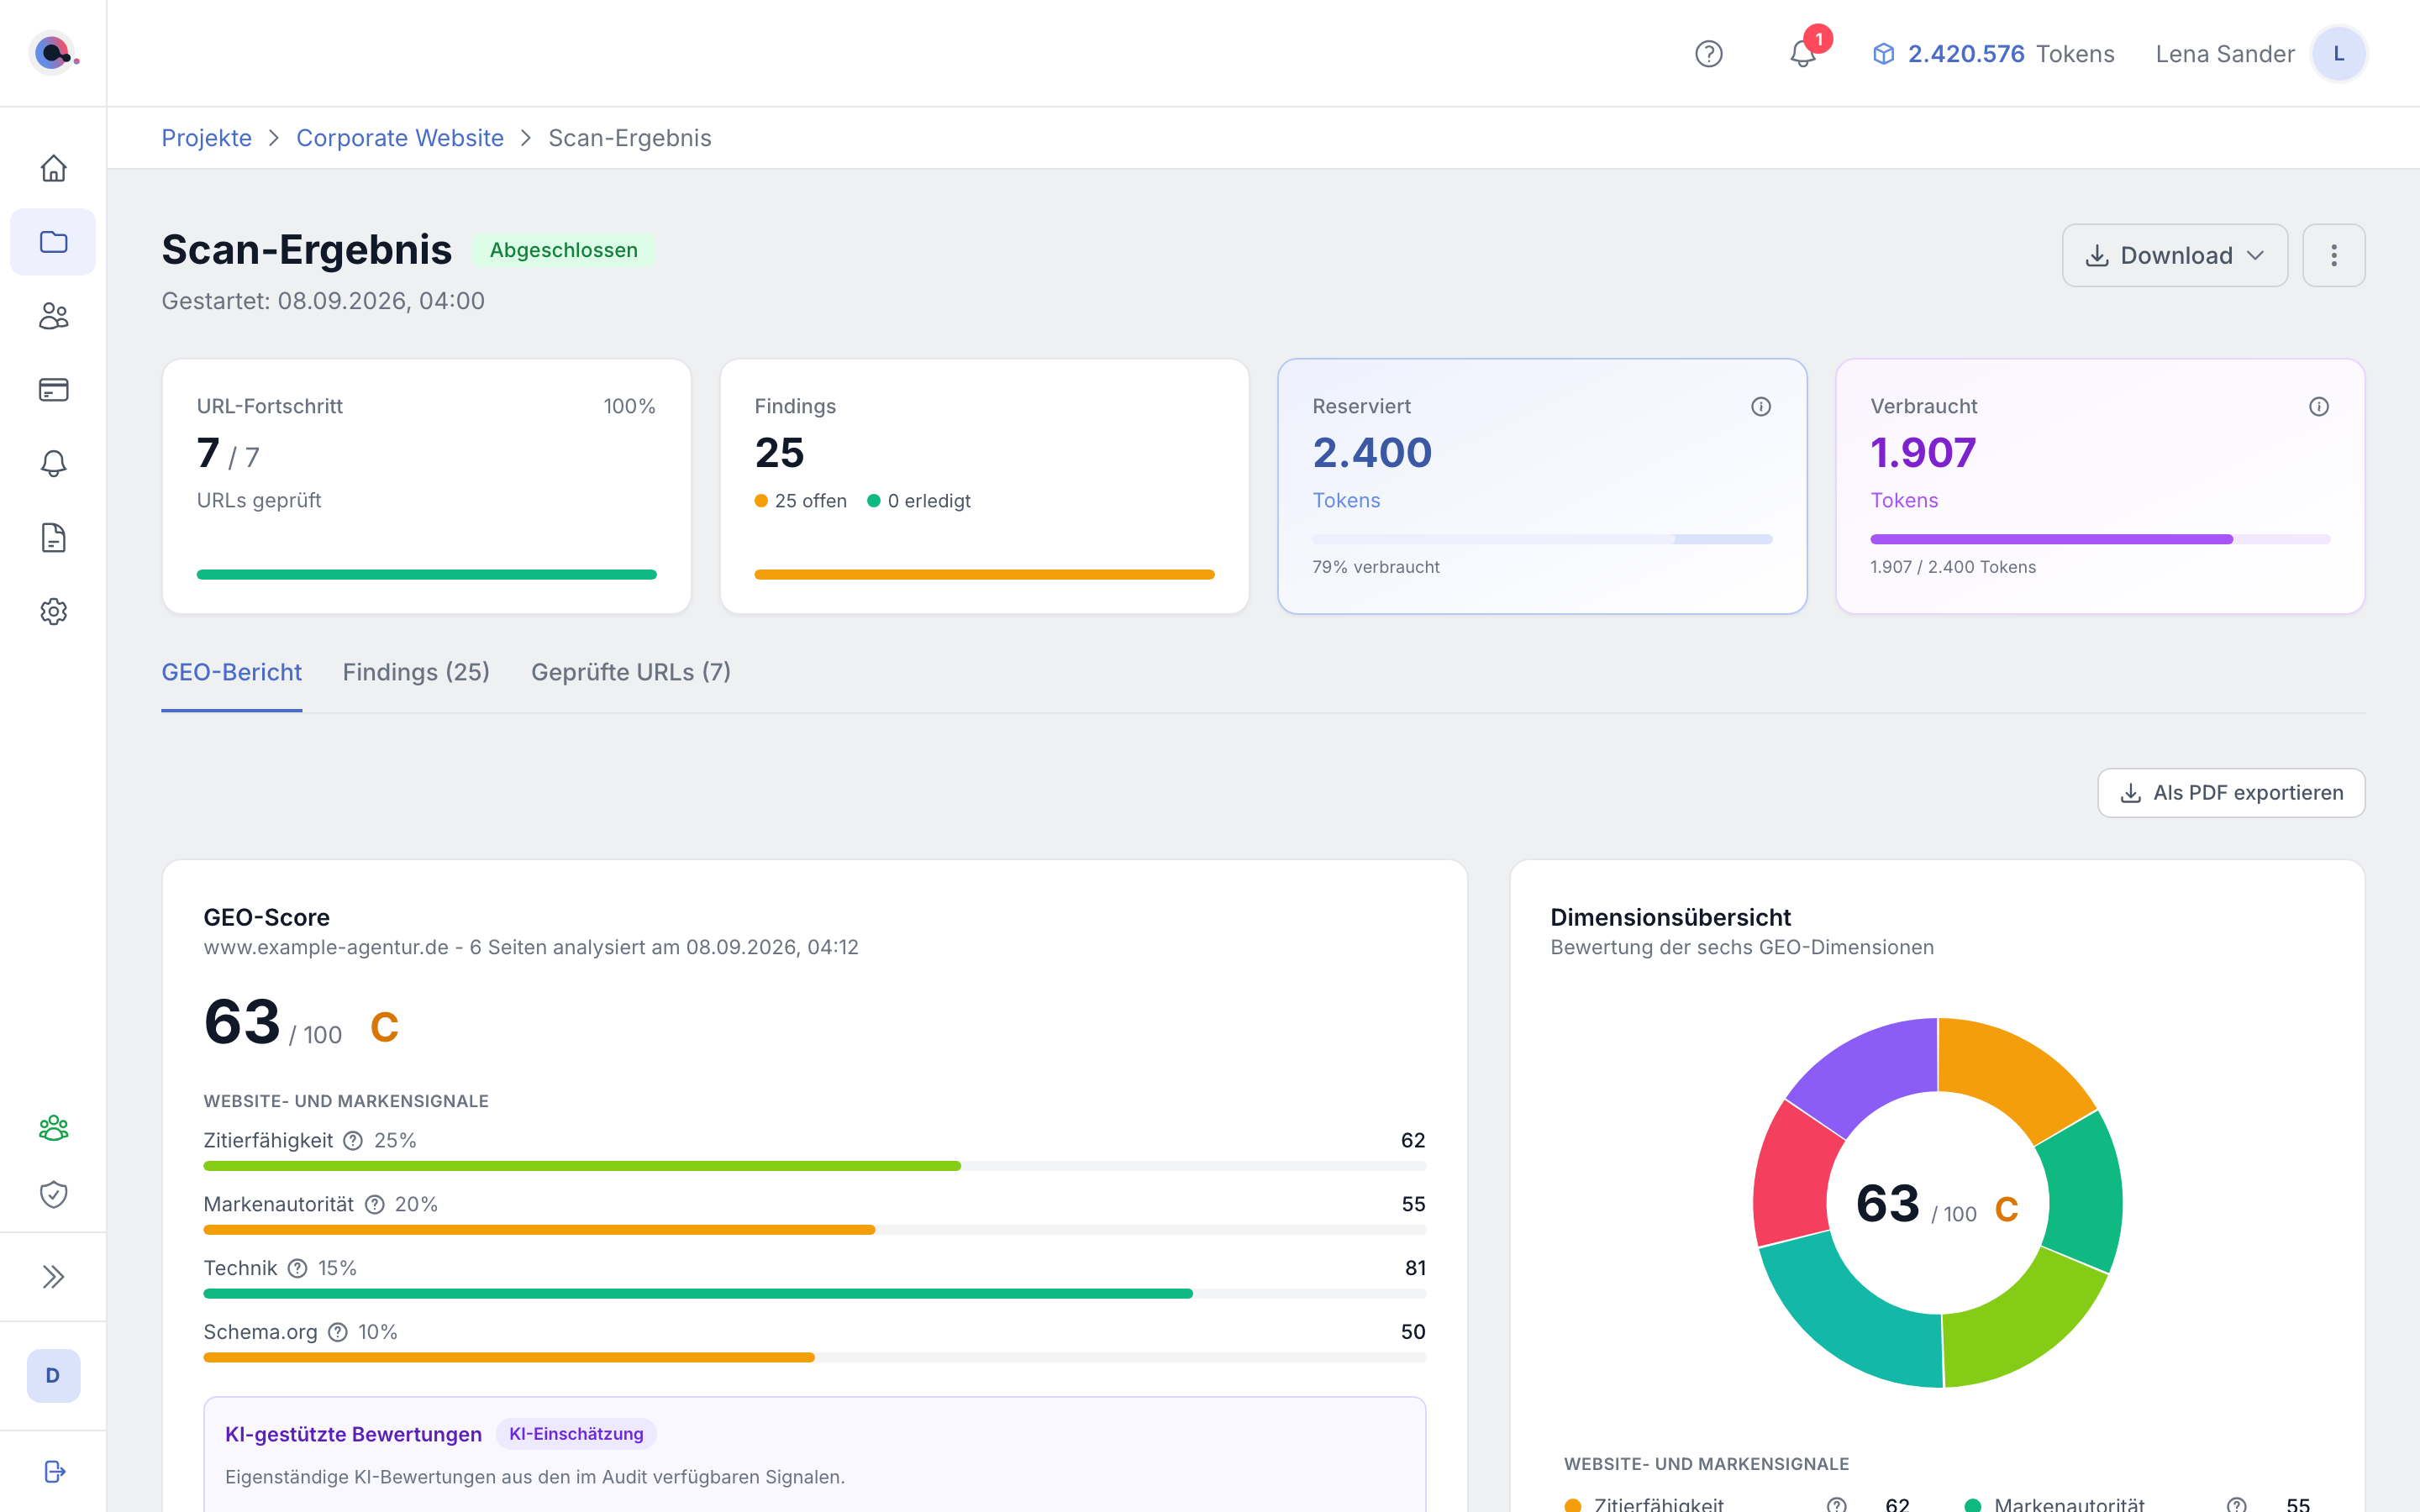Image resolution: width=2420 pixels, height=1512 pixels.
Task: Click the D workspace avatar in sidebar
Action: click(53, 1375)
